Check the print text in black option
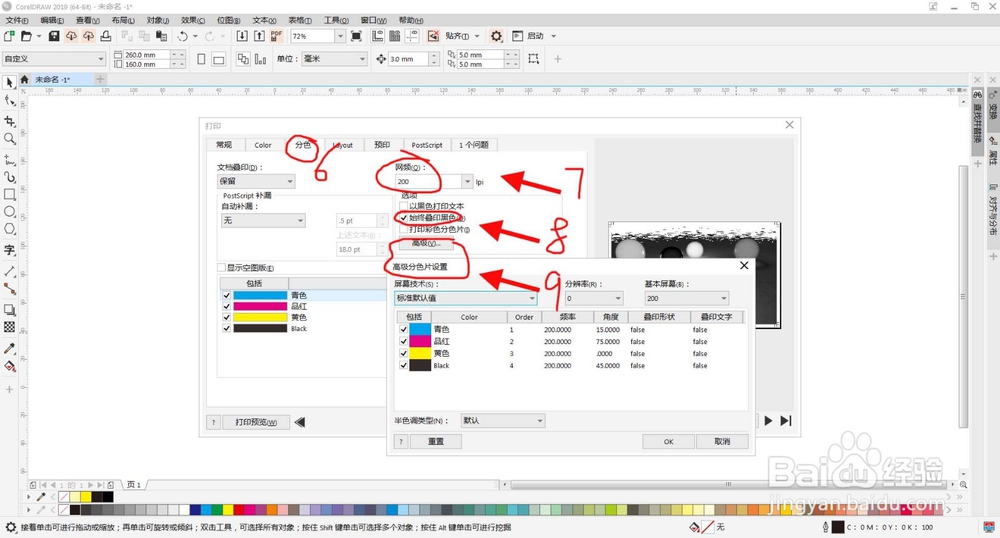Screen dimensions: 1000x538 pyautogui.click(x=404, y=206)
